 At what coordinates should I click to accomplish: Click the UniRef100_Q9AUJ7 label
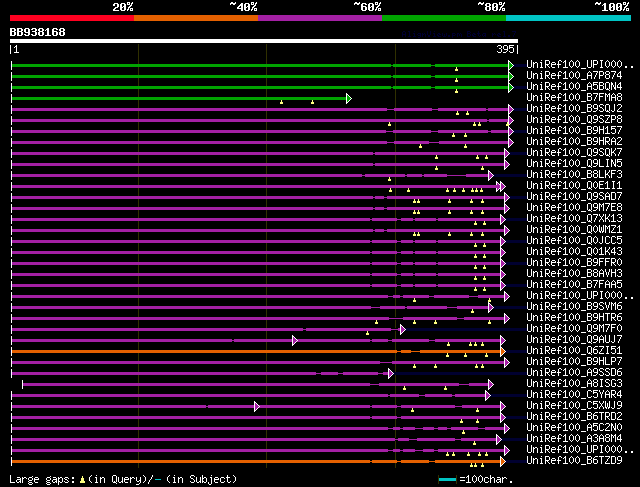(574, 340)
